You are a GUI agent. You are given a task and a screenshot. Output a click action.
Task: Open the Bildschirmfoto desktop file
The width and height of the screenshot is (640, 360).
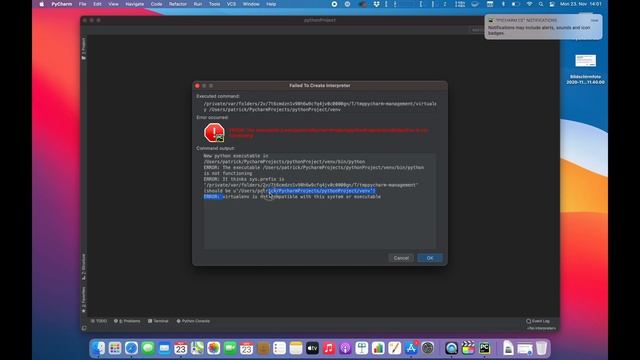pyautogui.click(x=585, y=69)
